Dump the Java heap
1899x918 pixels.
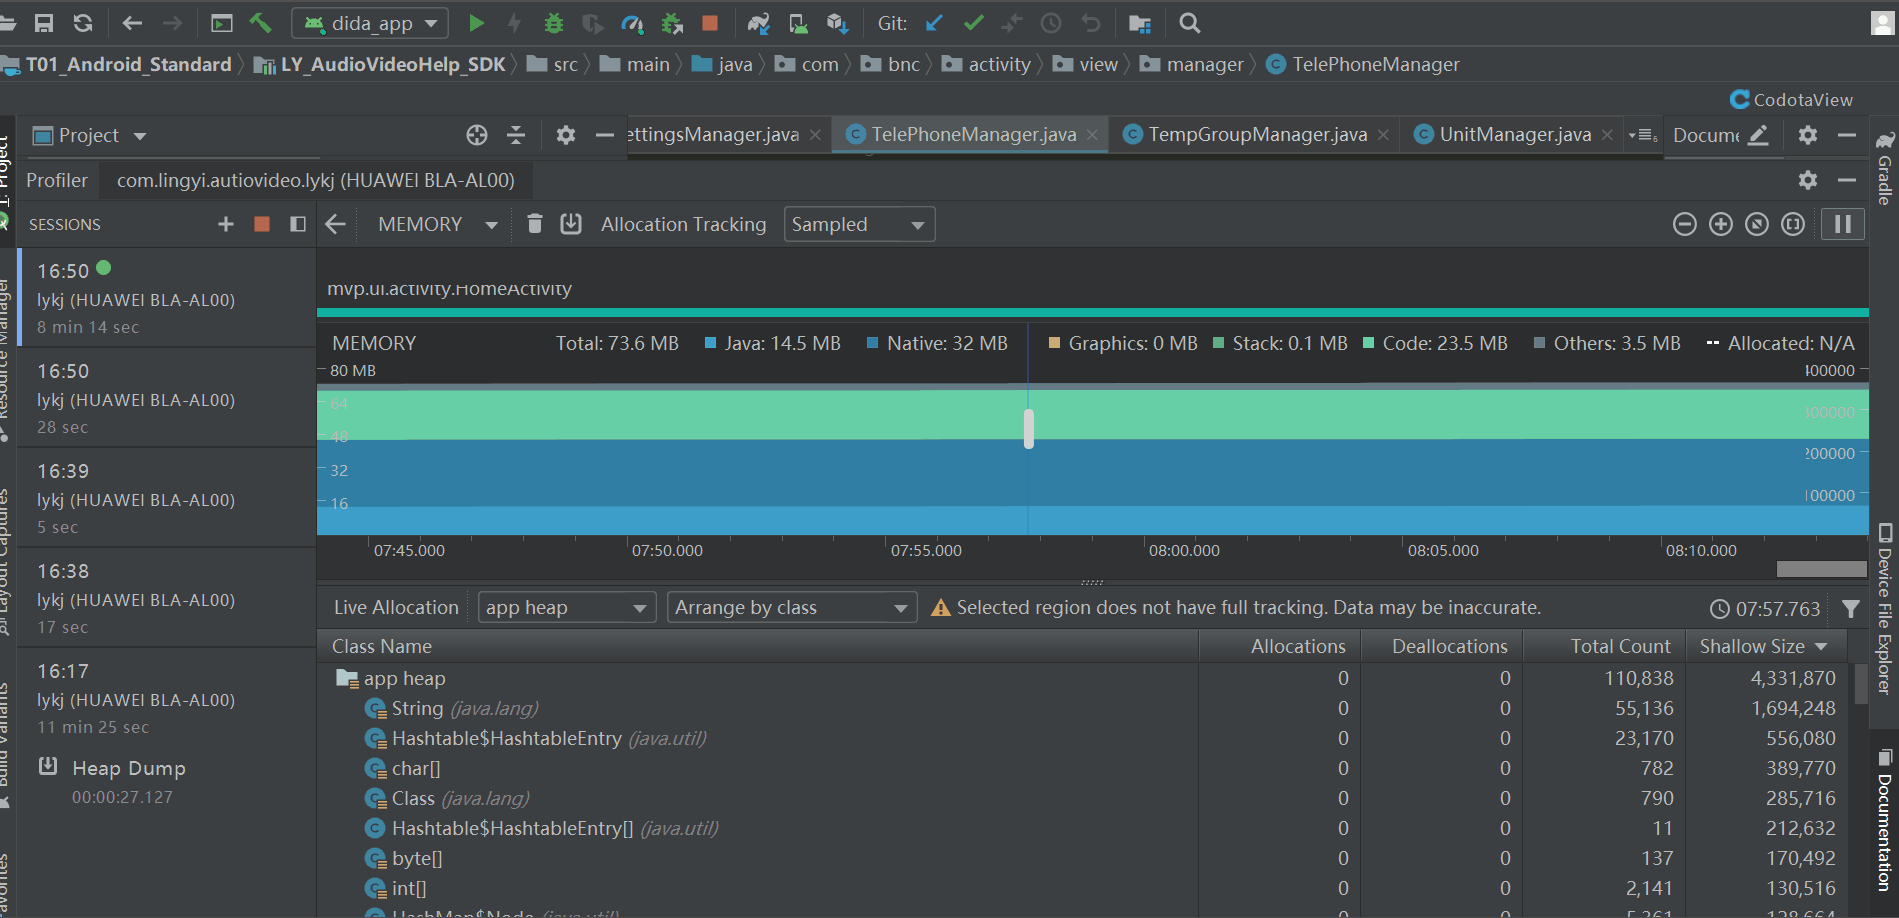pos(571,224)
